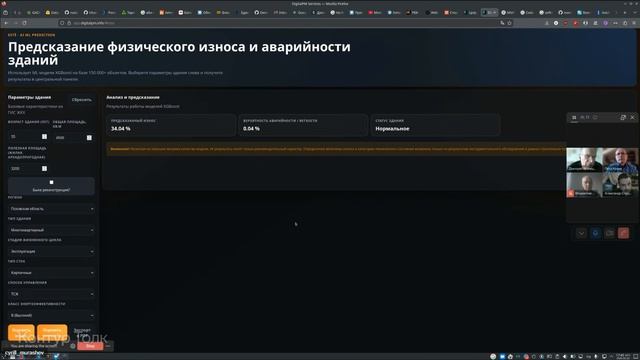640x360 pixels.
Task: Click the predicted wear value 34.04 %
Action: click(120, 129)
